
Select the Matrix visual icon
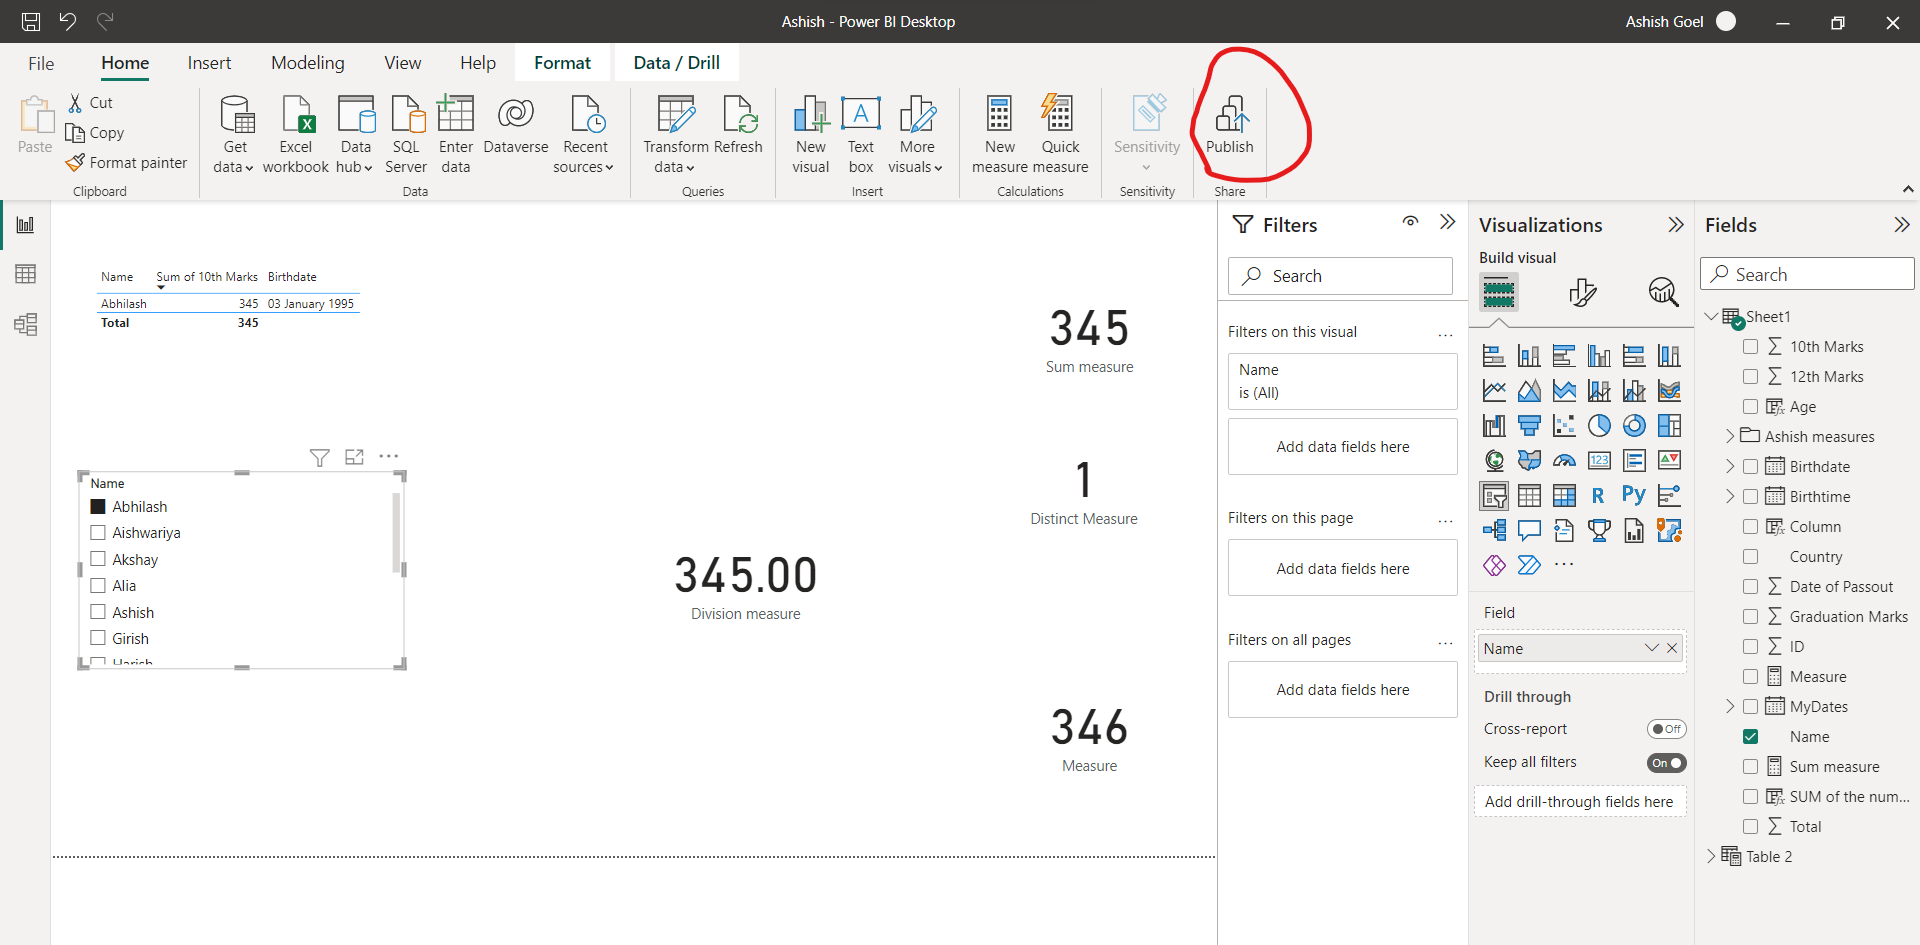coord(1565,495)
